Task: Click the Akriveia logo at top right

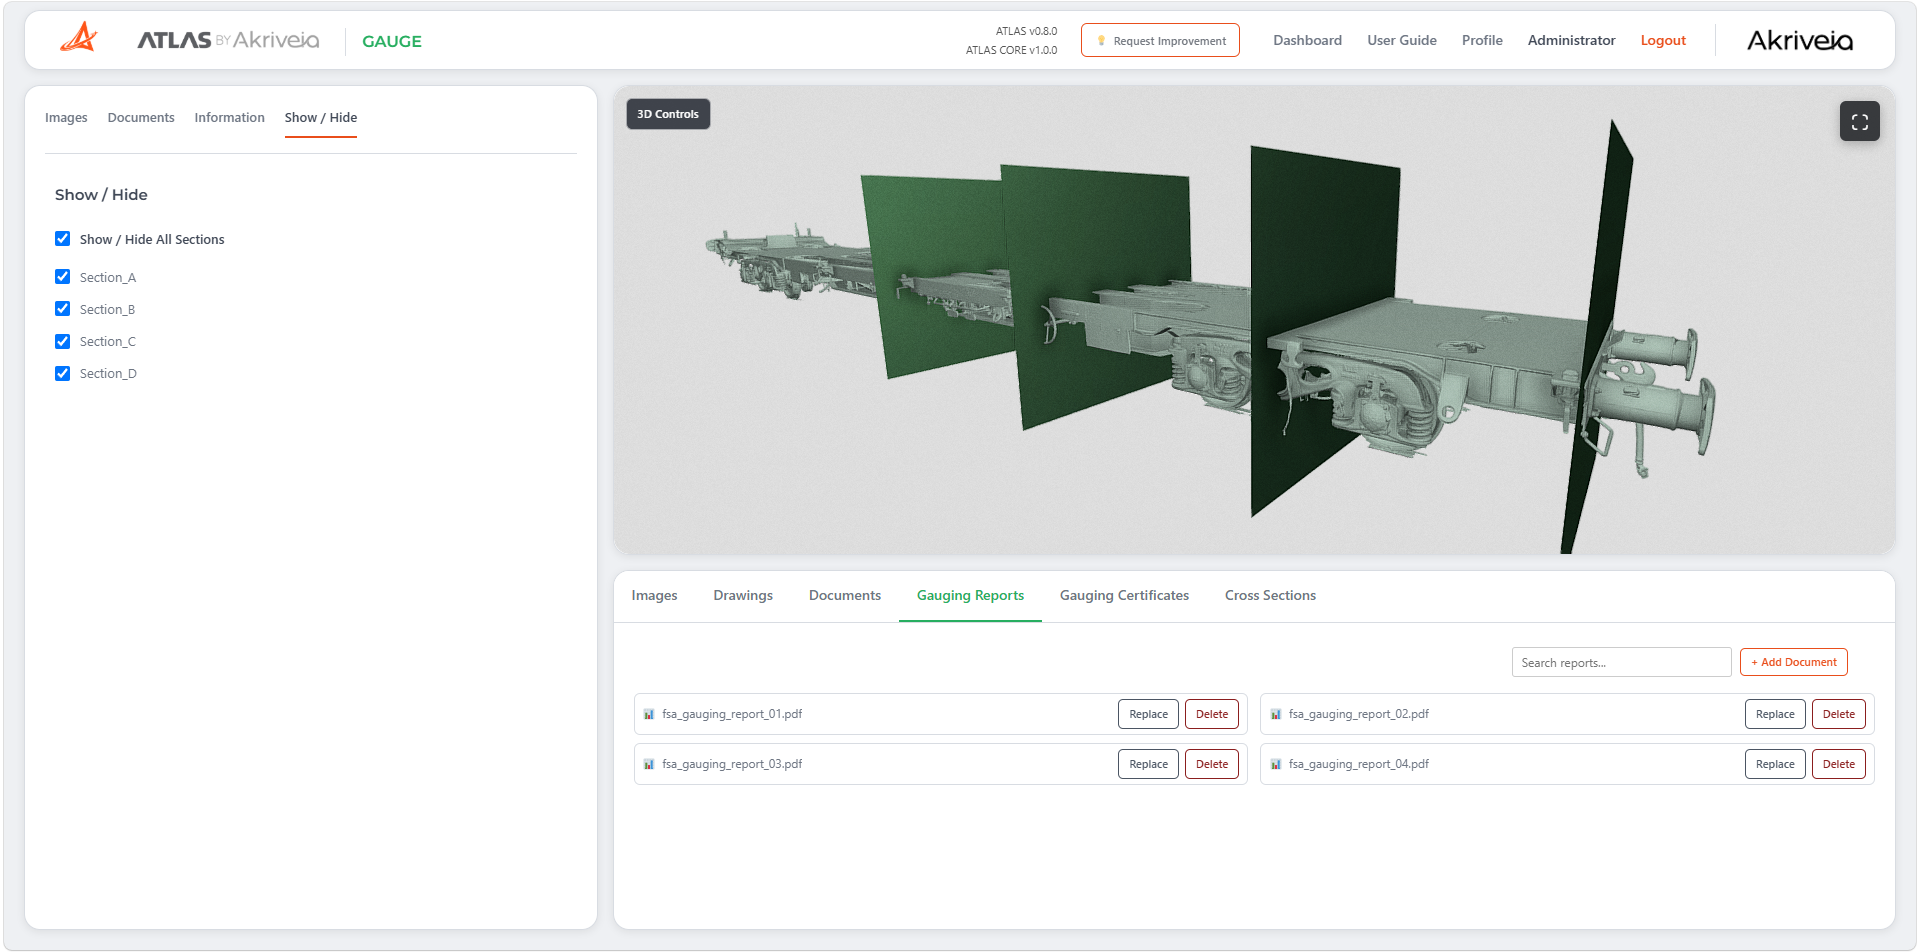Action: tap(1799, 40)
